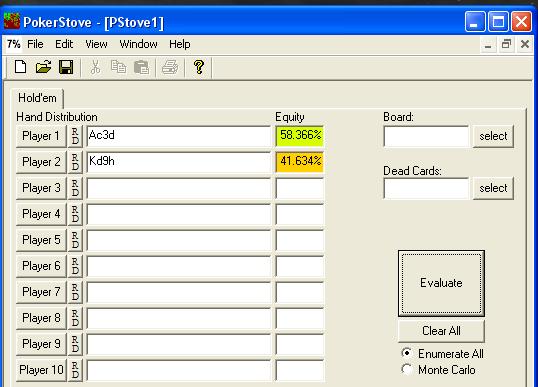Viewport: 538px width, 387px height.
Task: Click the RD button for Player 4
Action: (75, 214)
